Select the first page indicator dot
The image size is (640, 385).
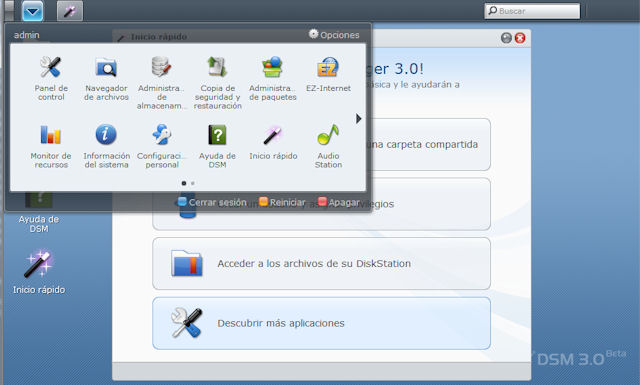(x=184, y=183)
